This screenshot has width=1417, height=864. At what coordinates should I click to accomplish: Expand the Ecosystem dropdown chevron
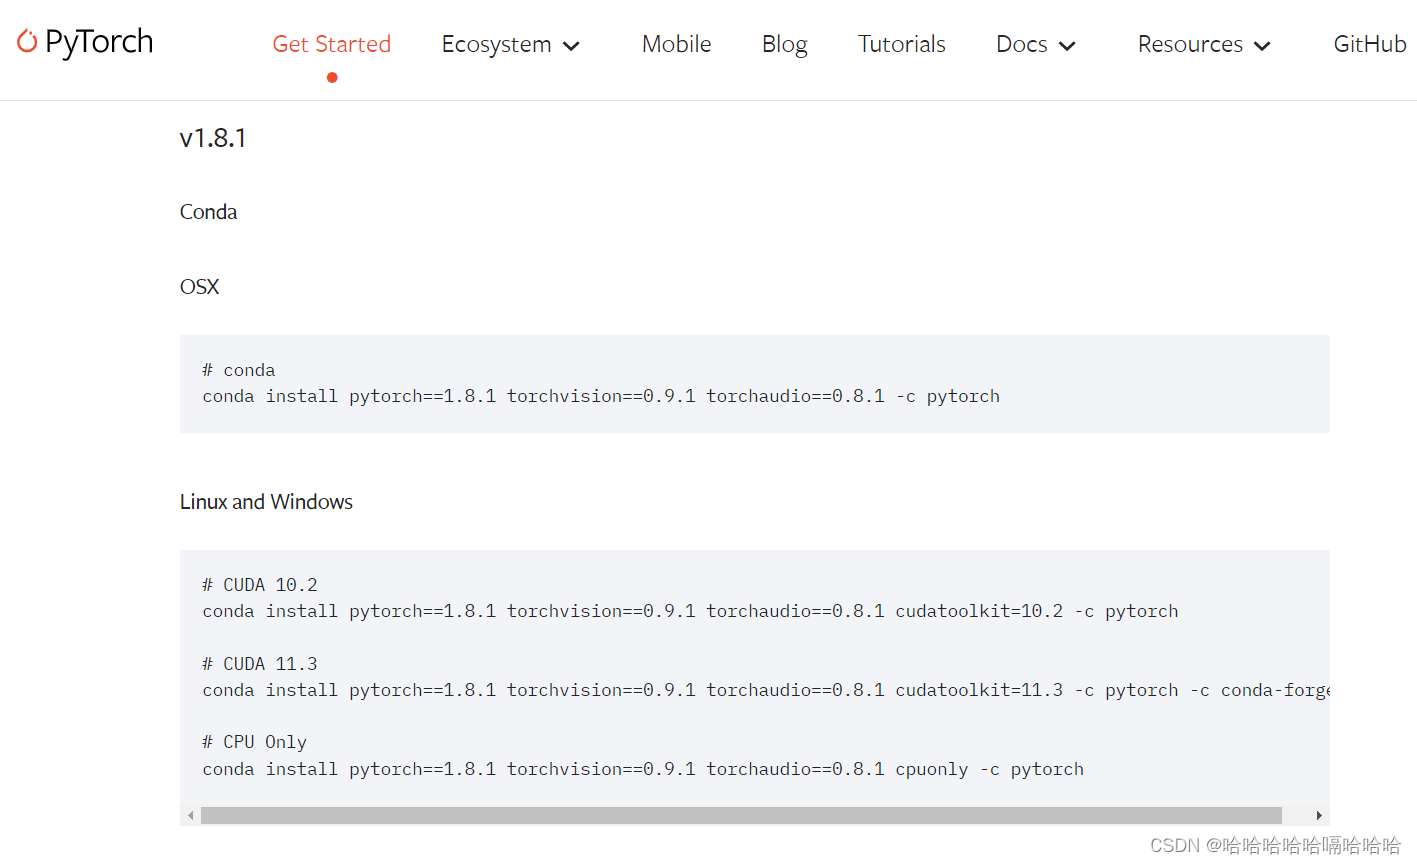571,46
